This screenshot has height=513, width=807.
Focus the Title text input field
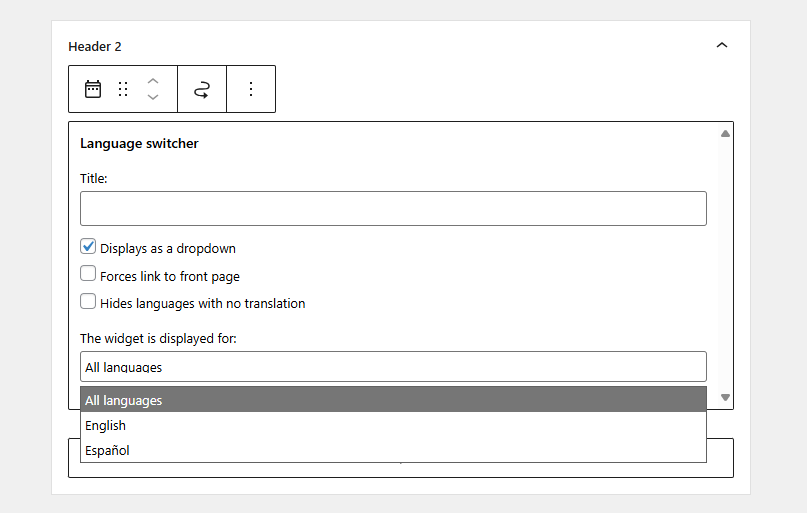click(x=393, y=208)
